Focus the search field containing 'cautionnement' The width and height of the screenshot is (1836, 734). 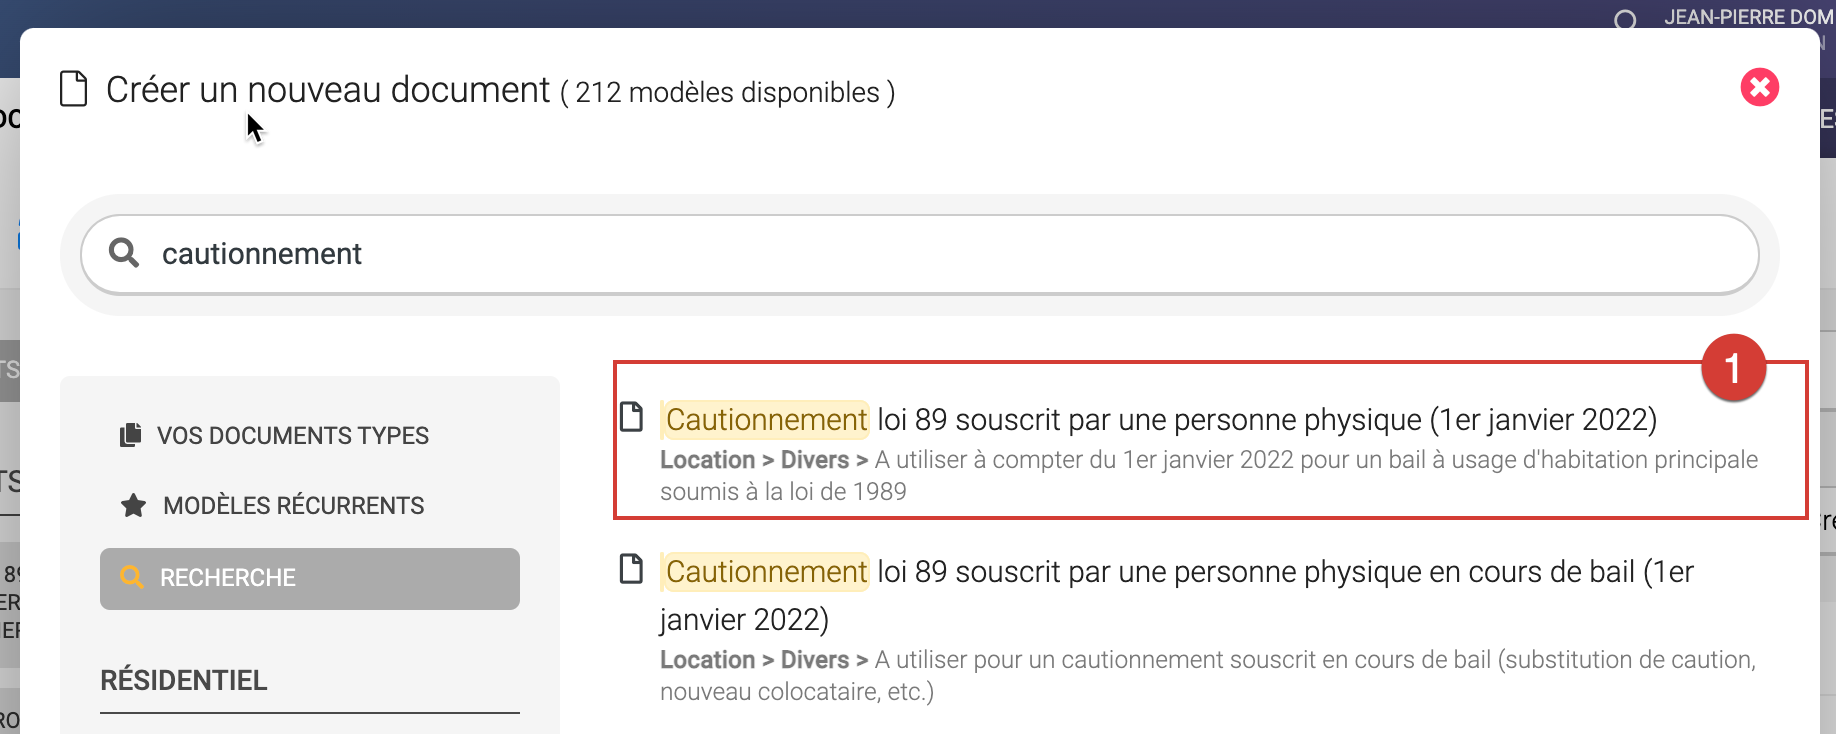click(920, 254)
